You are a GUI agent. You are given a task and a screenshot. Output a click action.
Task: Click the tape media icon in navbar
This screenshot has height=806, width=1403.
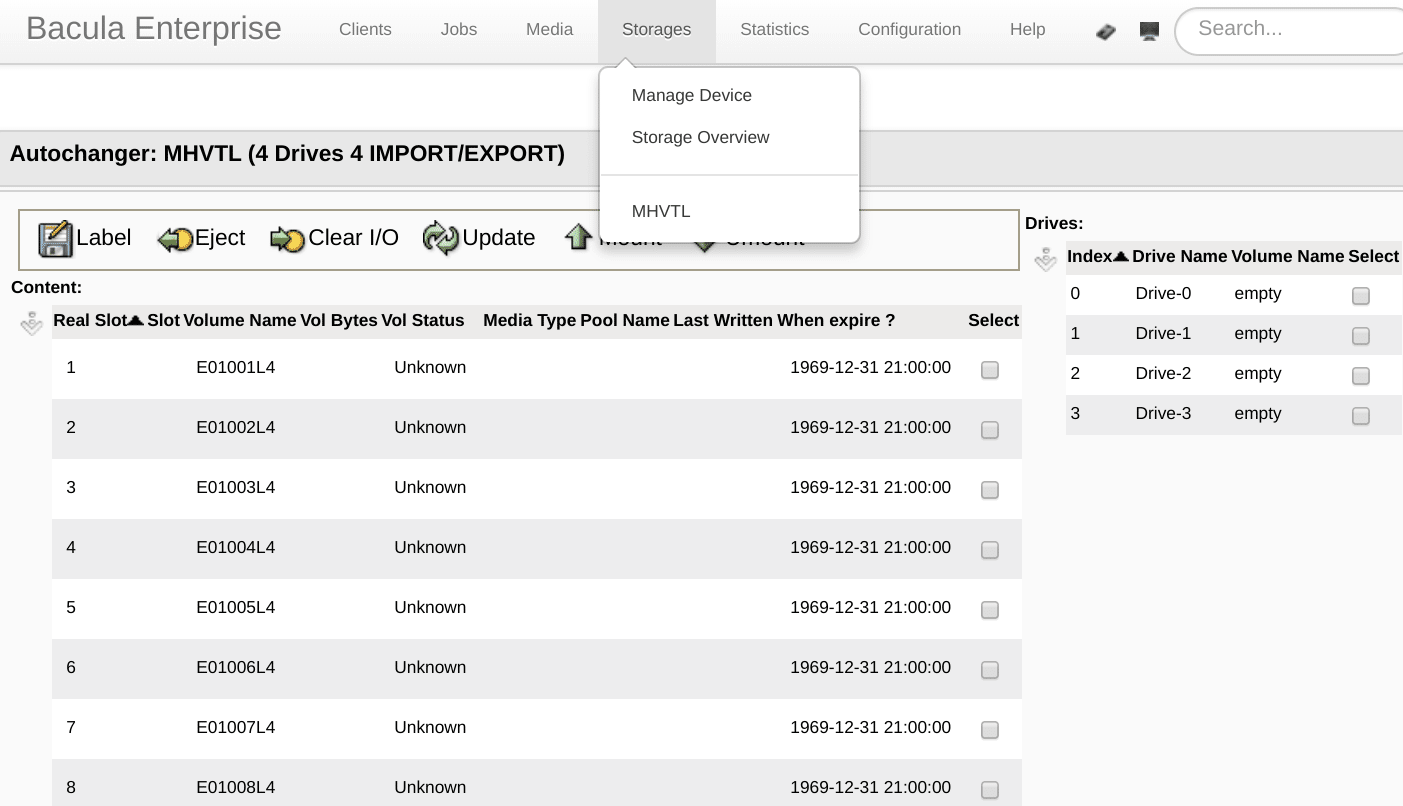pos(1105,31)
